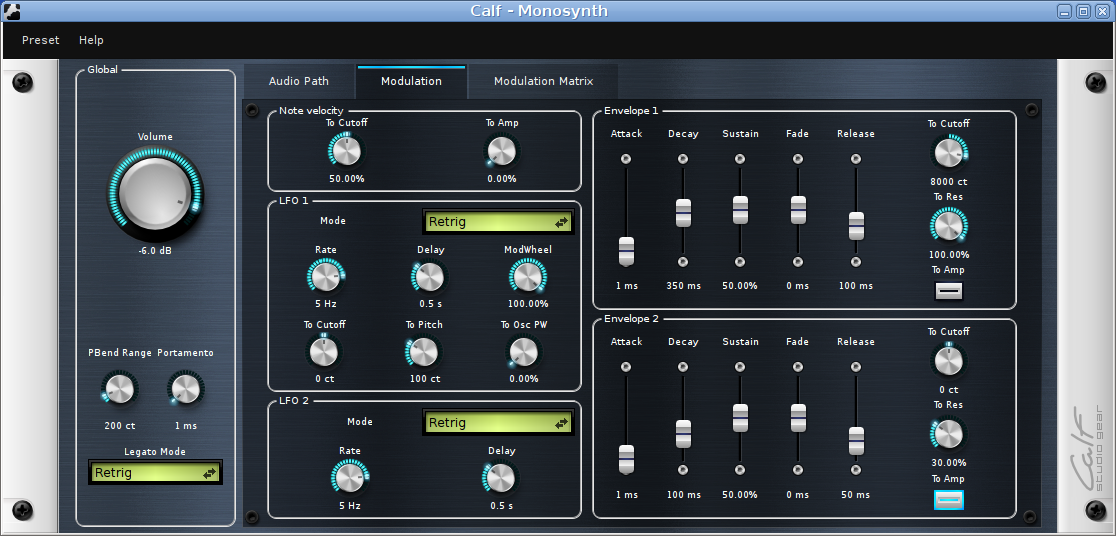Click the Envelope 2 Release slider
The height and width of the screenshot is (536, 1116).
[856, 419]
